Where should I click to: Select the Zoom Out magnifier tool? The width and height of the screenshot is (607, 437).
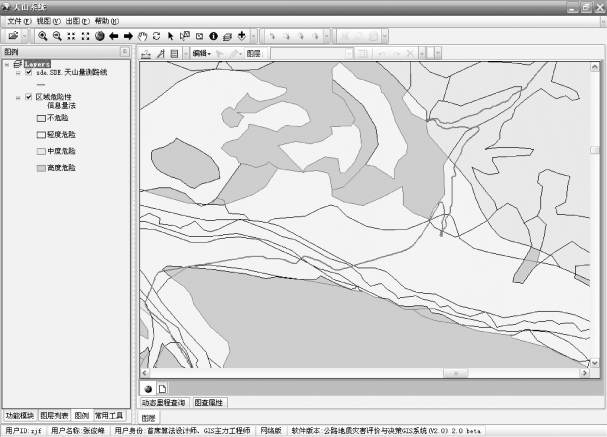[57, 36]
